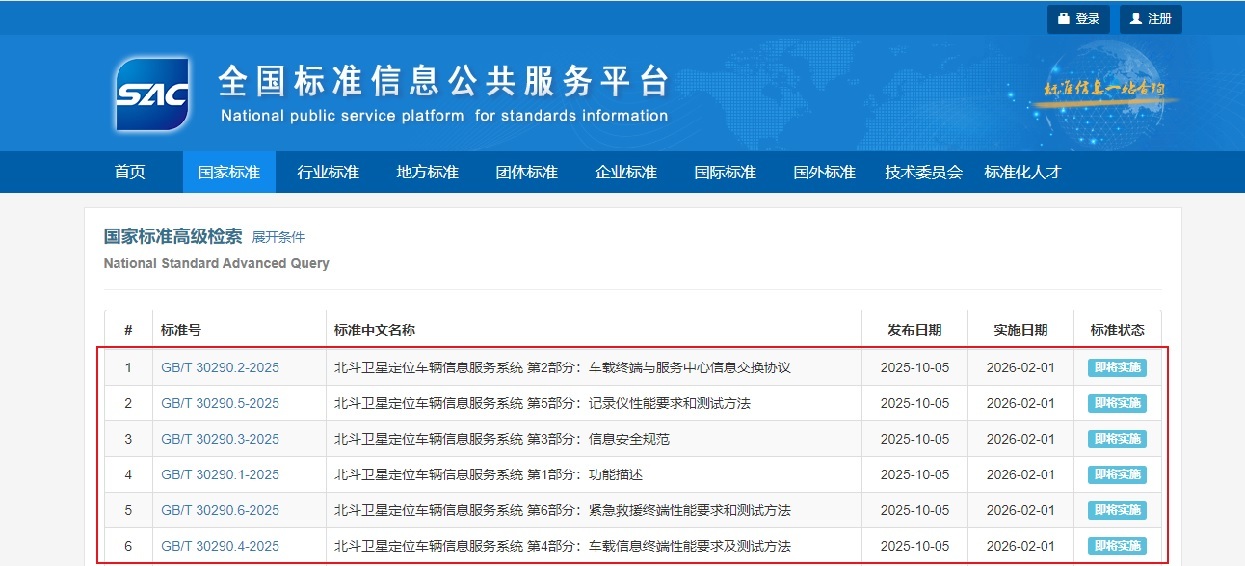
Task: Select 国外标准 menu item
Action: (825, 172)
